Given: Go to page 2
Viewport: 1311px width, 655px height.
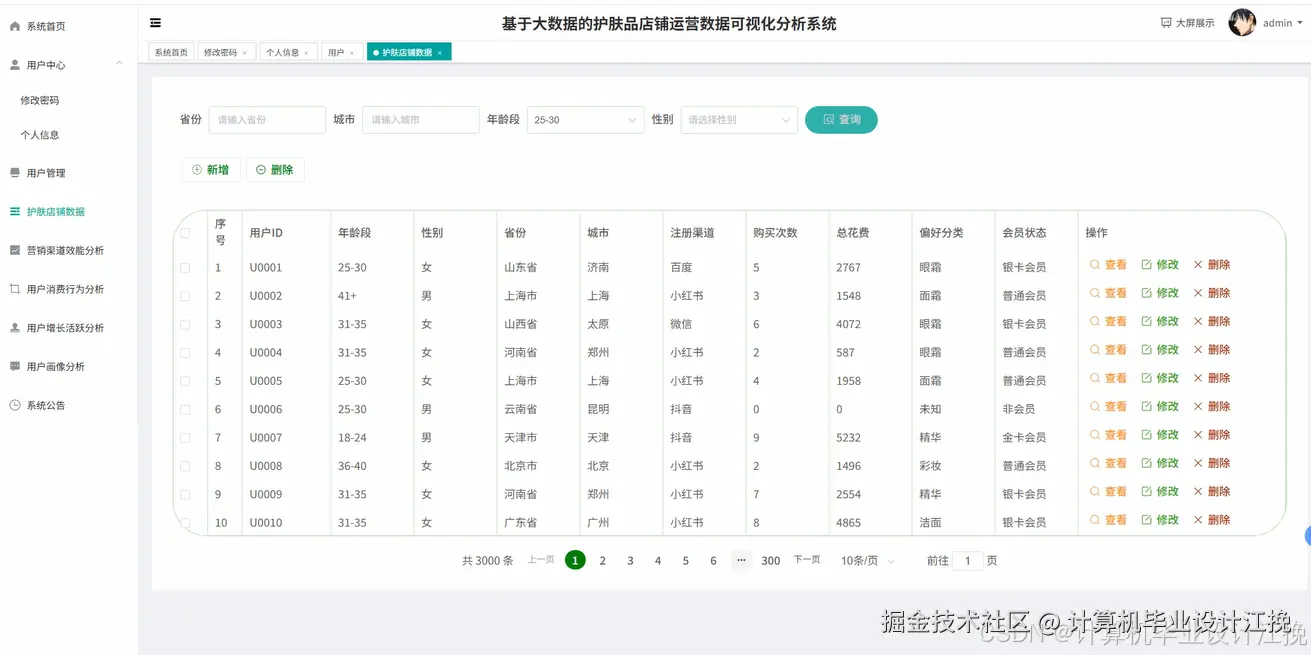Looking at the screenshot, I should [x=602, y=561].
